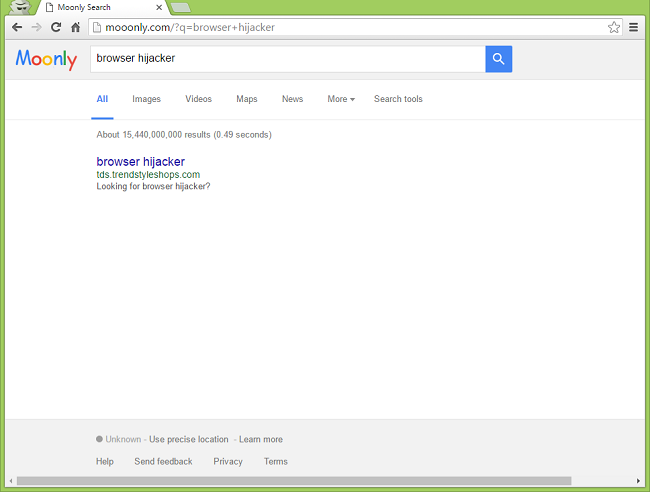This screenshot has width=650, height=492.
Task: Bookmark this page with the star icon
Action: pyautogui.click(x=614, y=27)
